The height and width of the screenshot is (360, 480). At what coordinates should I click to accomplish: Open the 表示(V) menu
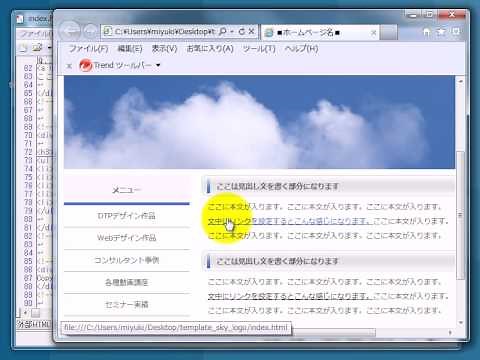pyautogui.click(x=164, y=49)
